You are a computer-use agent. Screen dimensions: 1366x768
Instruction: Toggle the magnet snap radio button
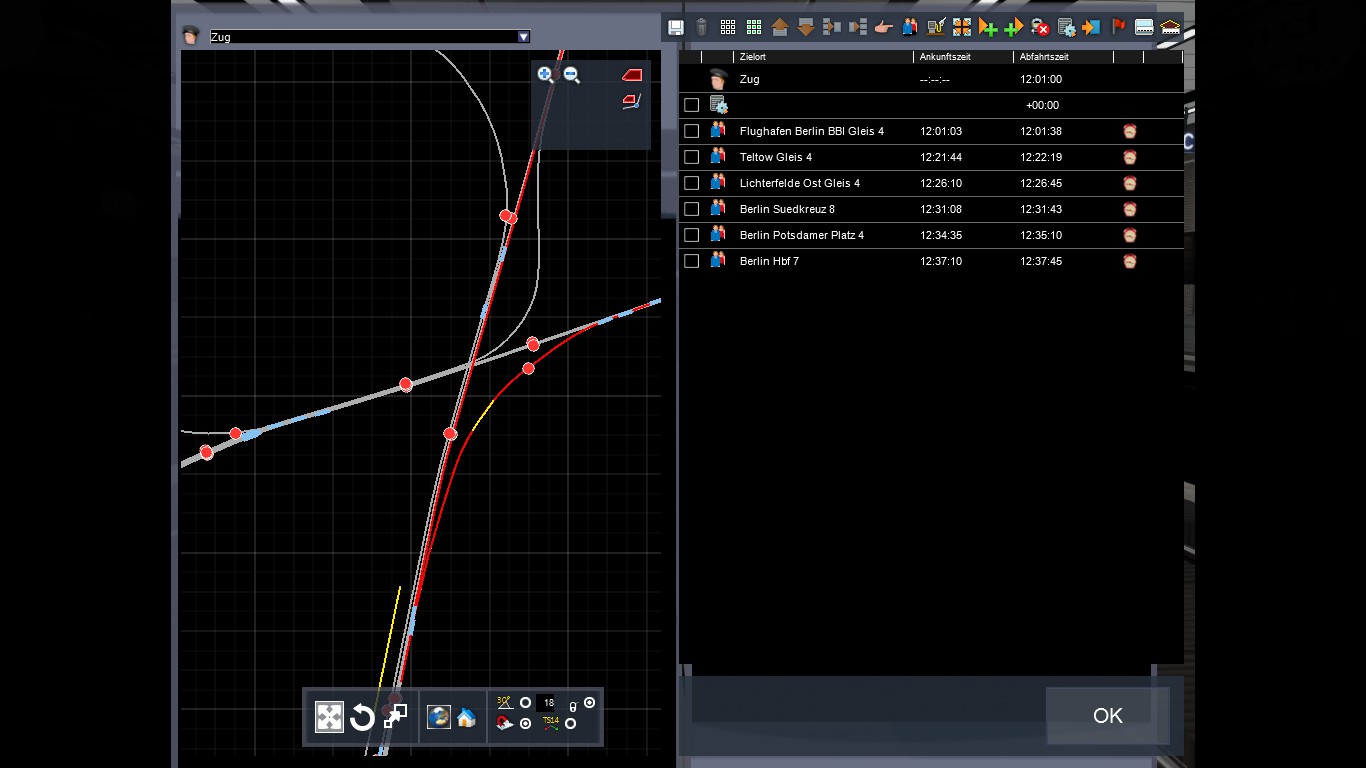526,724
